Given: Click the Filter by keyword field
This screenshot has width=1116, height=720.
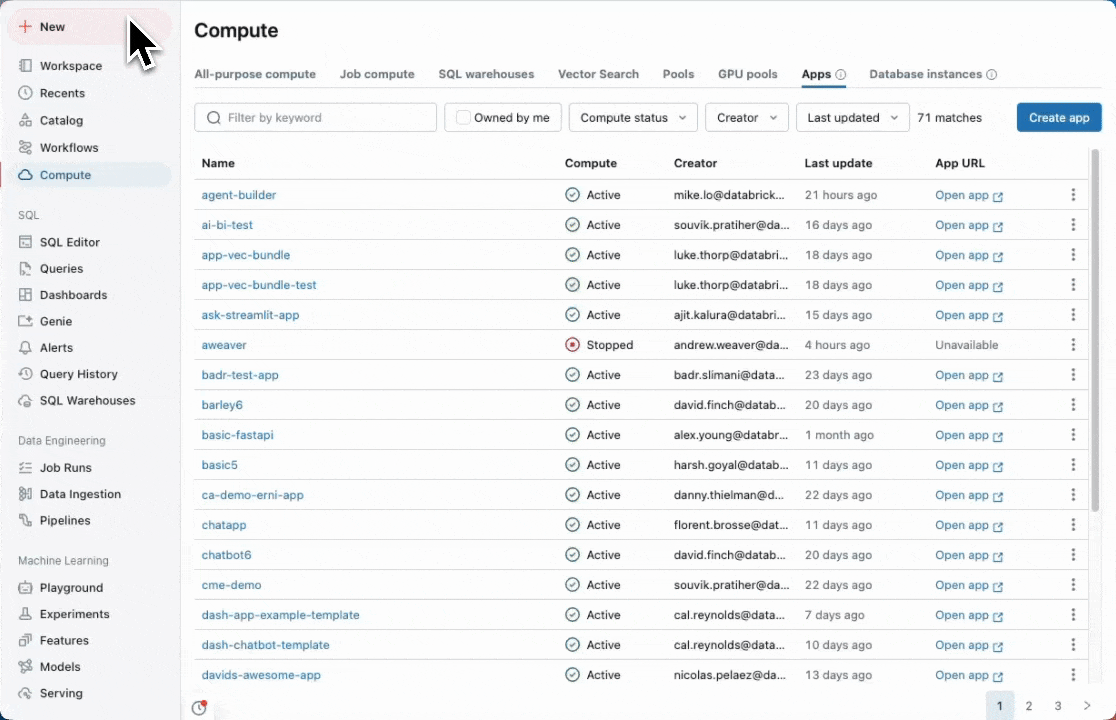Looking at the screenshot, I should tap(316, 117).
